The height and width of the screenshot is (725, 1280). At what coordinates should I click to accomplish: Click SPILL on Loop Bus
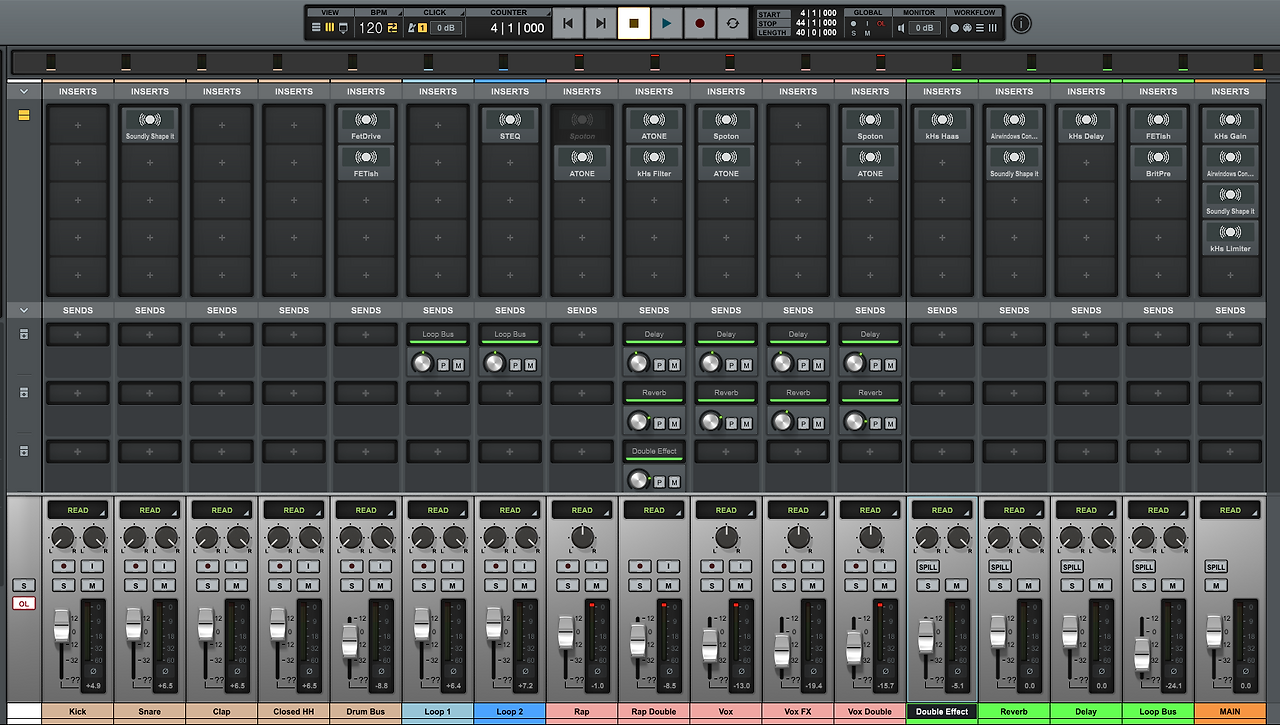tap(1144, 567)
